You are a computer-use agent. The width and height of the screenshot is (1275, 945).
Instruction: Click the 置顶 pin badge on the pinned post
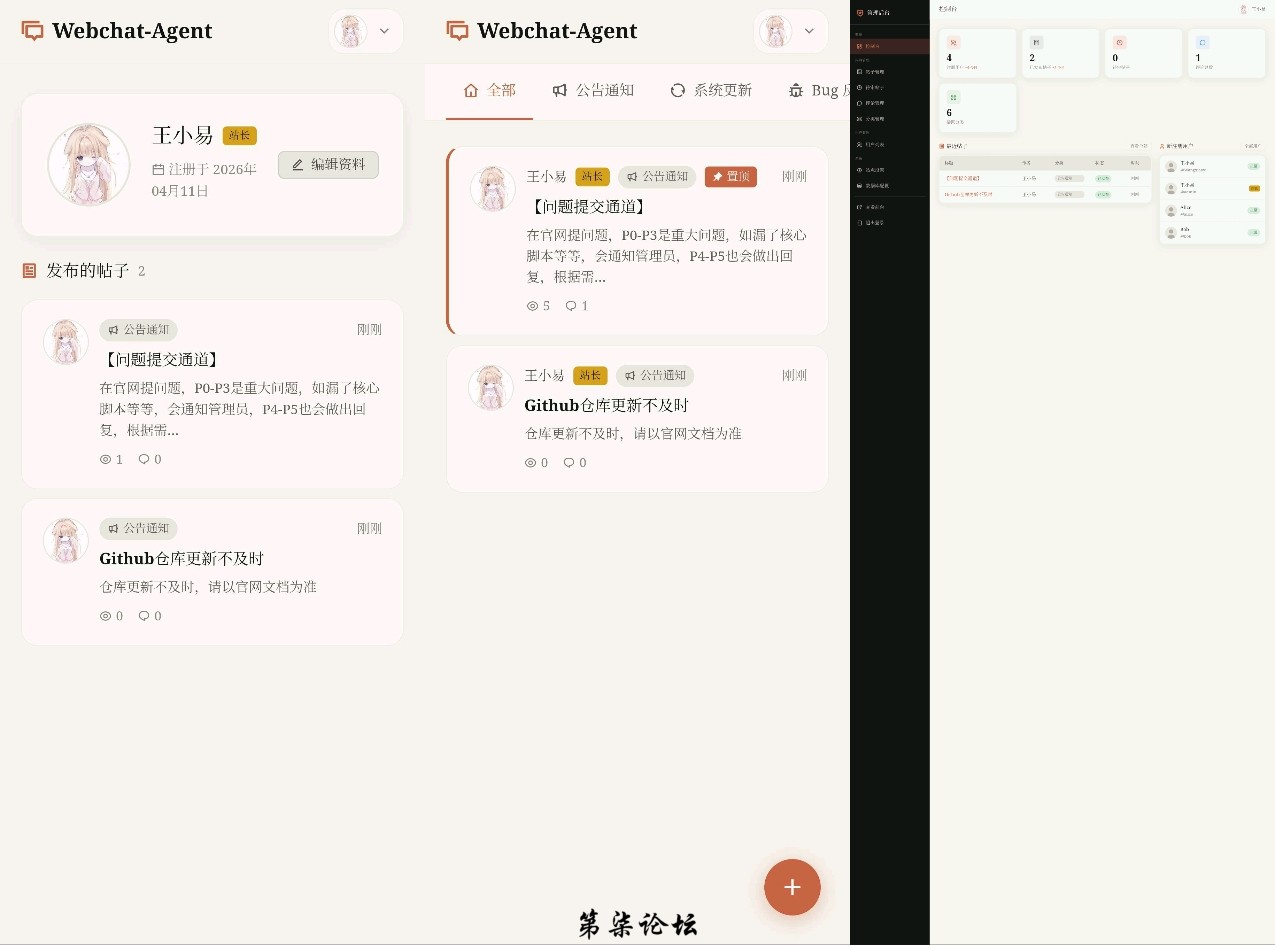pos(730,177)
